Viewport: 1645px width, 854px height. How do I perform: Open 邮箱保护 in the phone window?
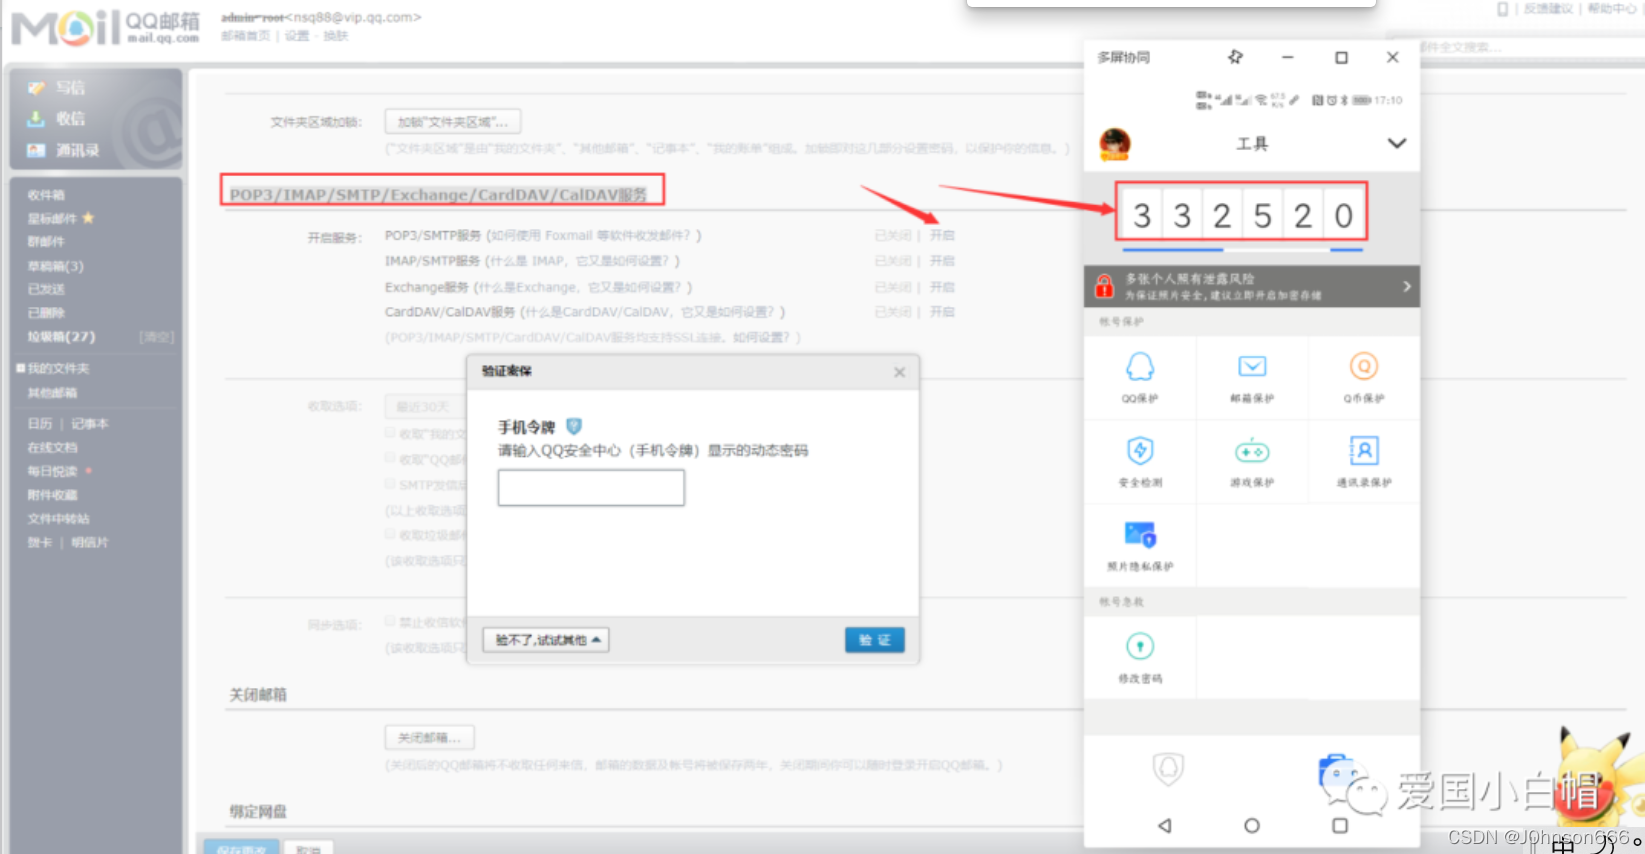click(x=1252, y=377)
